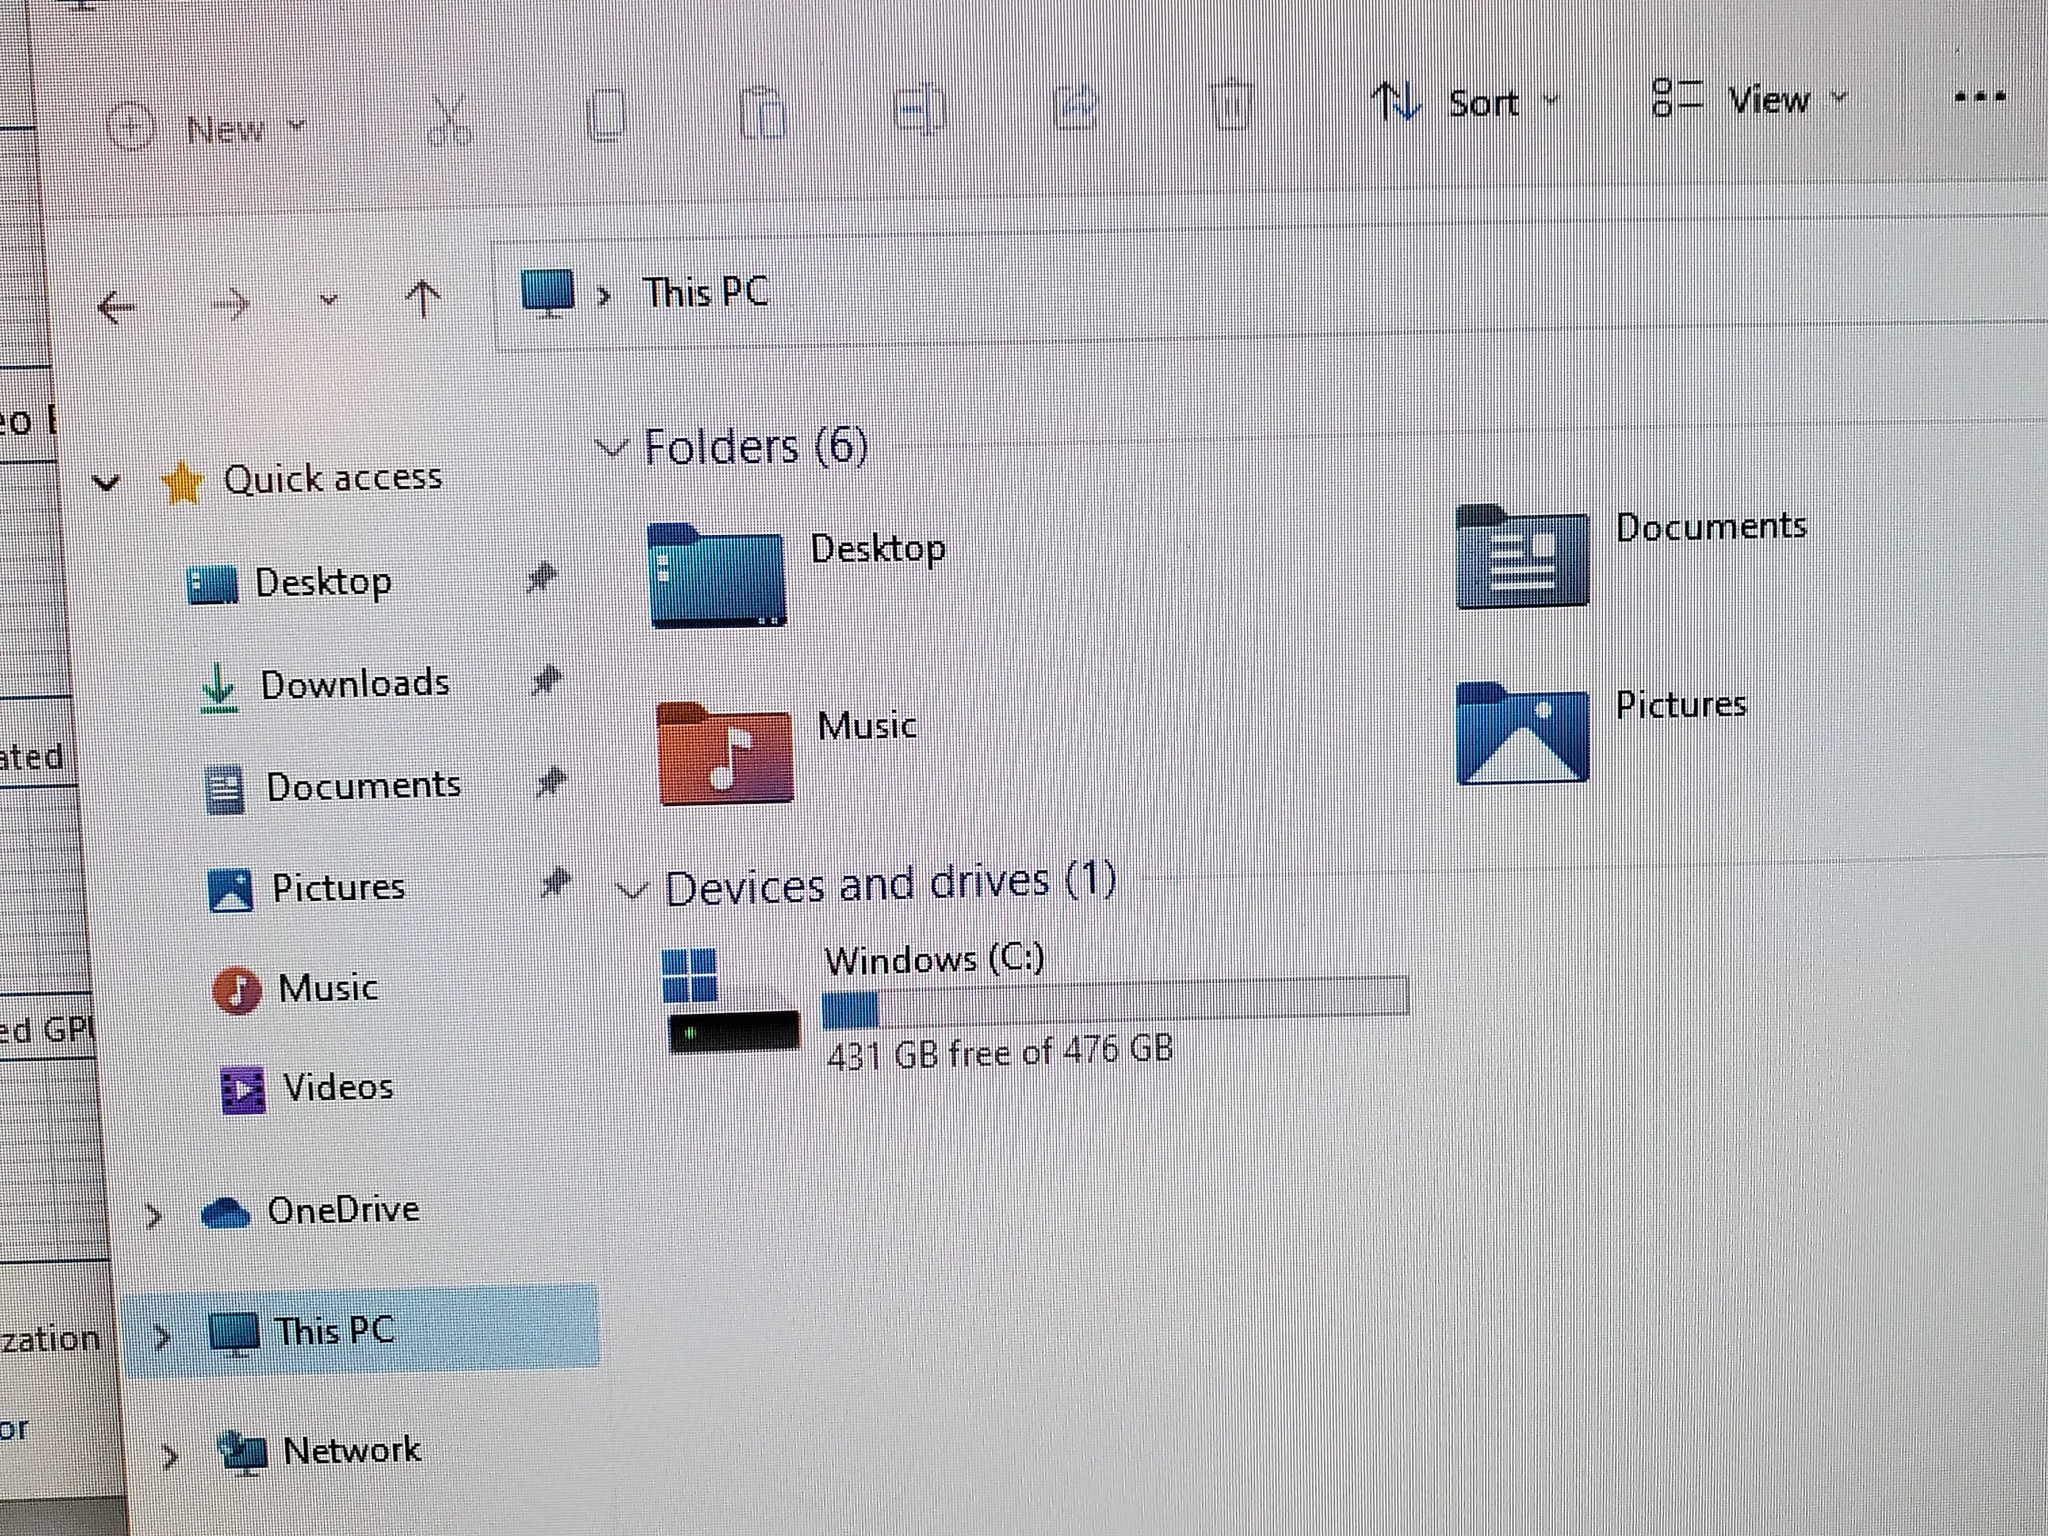This screenshot has height=1536, width=2048.
Task: Select the Pictures folder icon in main pane
Action: 1522,733
